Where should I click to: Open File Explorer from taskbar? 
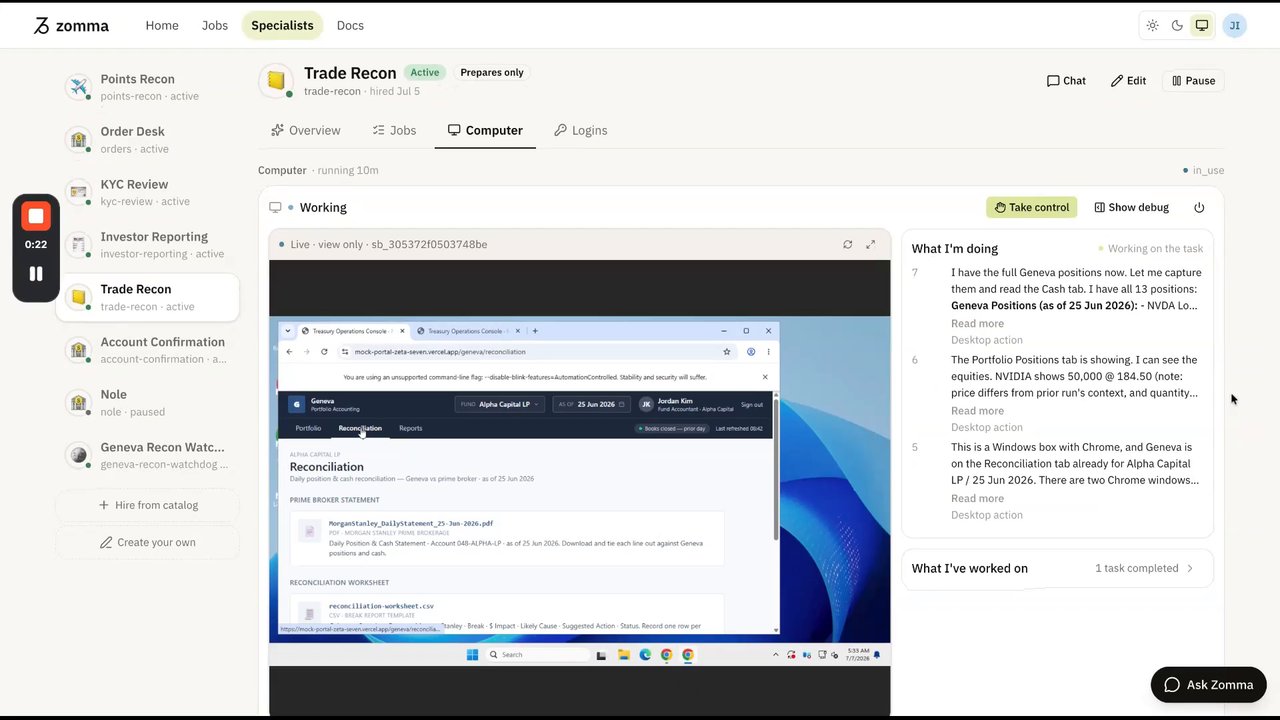623,655
